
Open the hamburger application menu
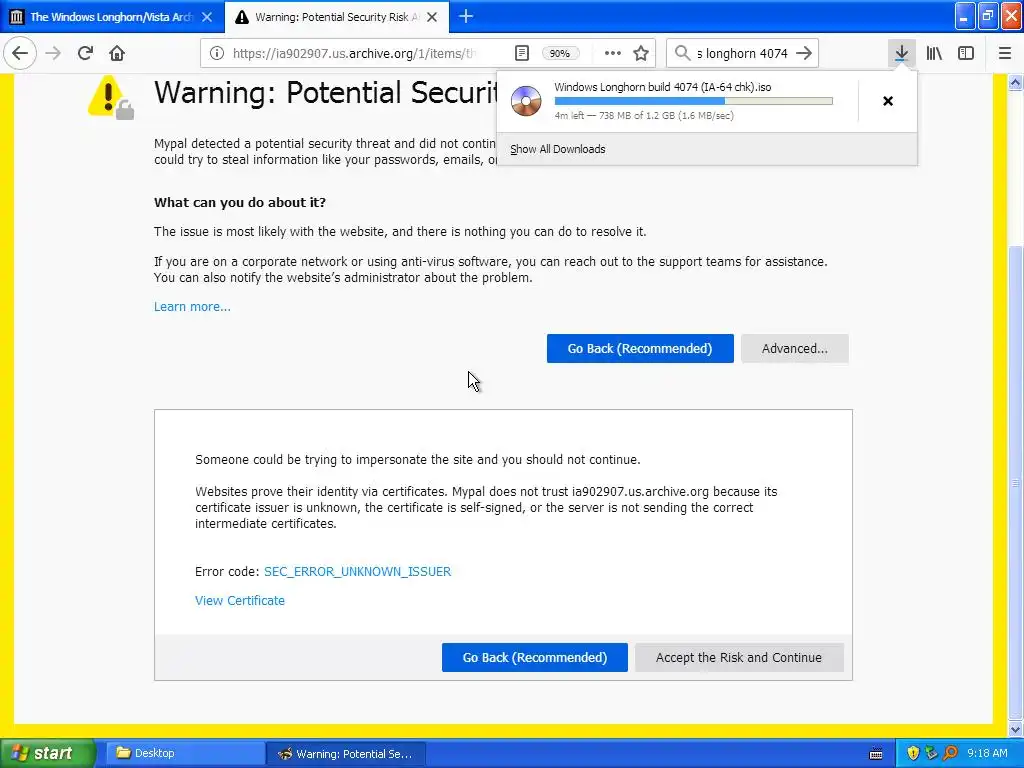pos(1004,53)
